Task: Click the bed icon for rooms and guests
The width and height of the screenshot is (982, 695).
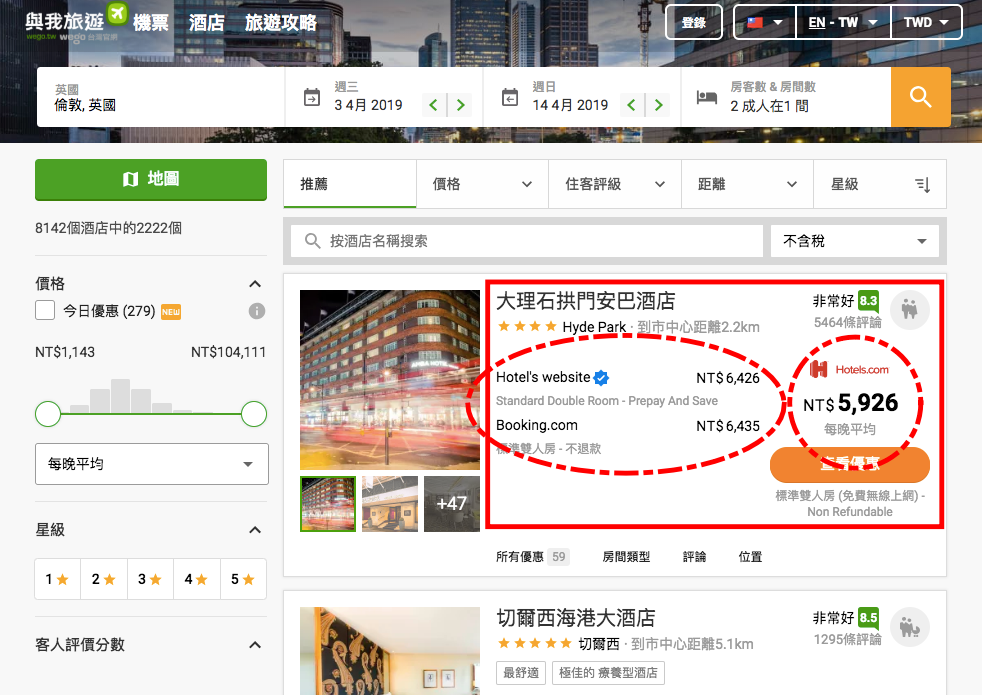Action: tap(706, 98)
